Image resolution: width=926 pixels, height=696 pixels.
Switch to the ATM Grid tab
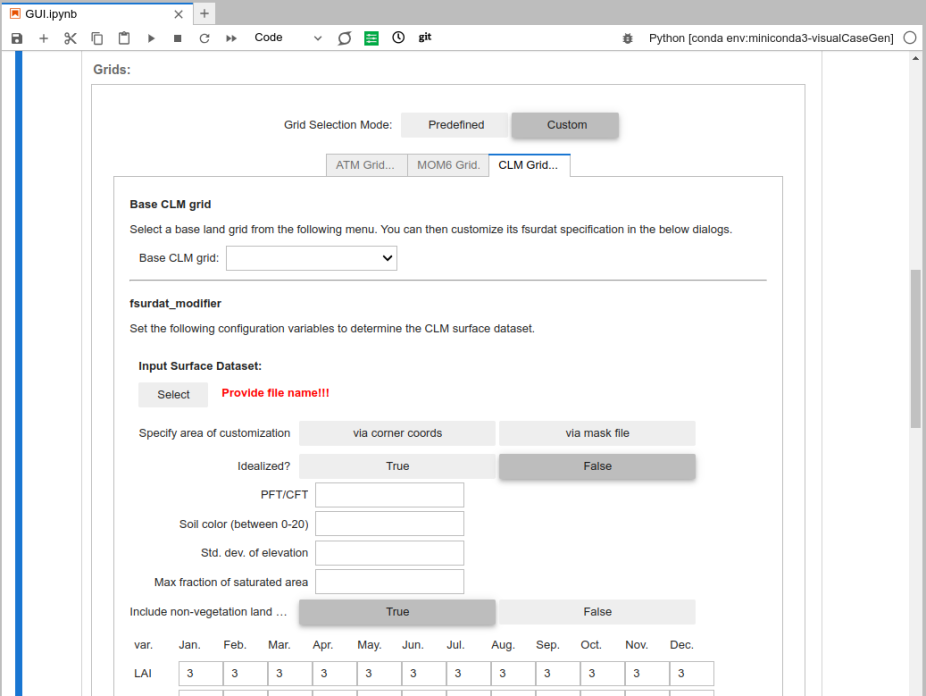pyautogui.click(x=365, y=165)
